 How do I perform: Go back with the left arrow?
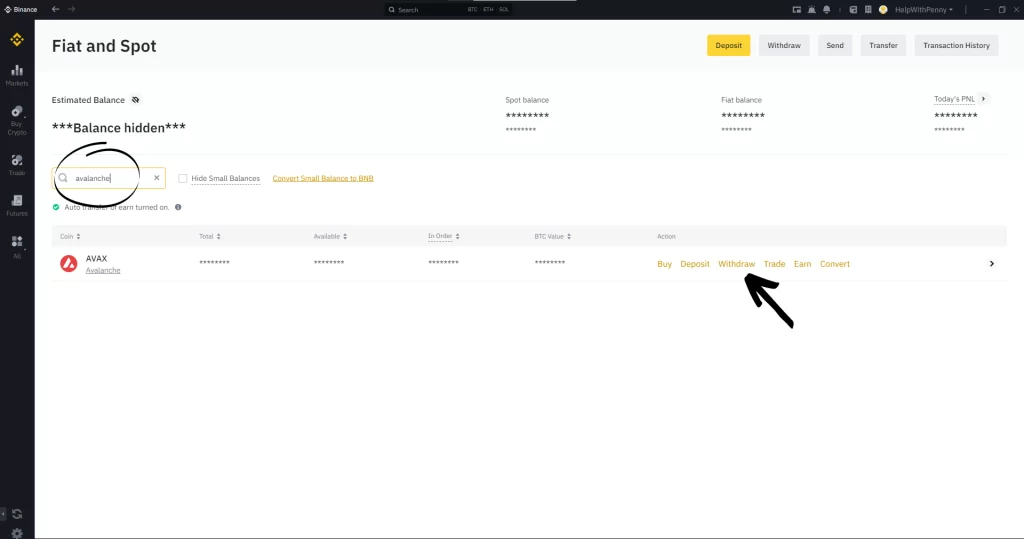click(56, 9)
